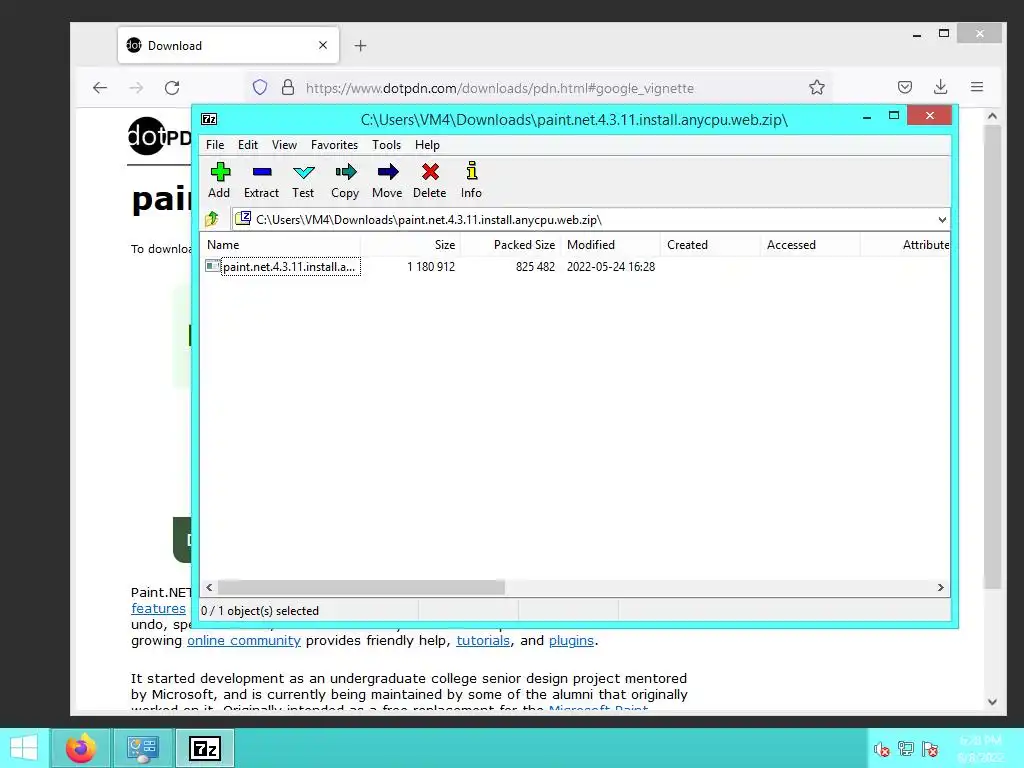Sort by Name column header
Image resolution: width=1024 pixels, height=768 pixels.
tap(281, 245)
